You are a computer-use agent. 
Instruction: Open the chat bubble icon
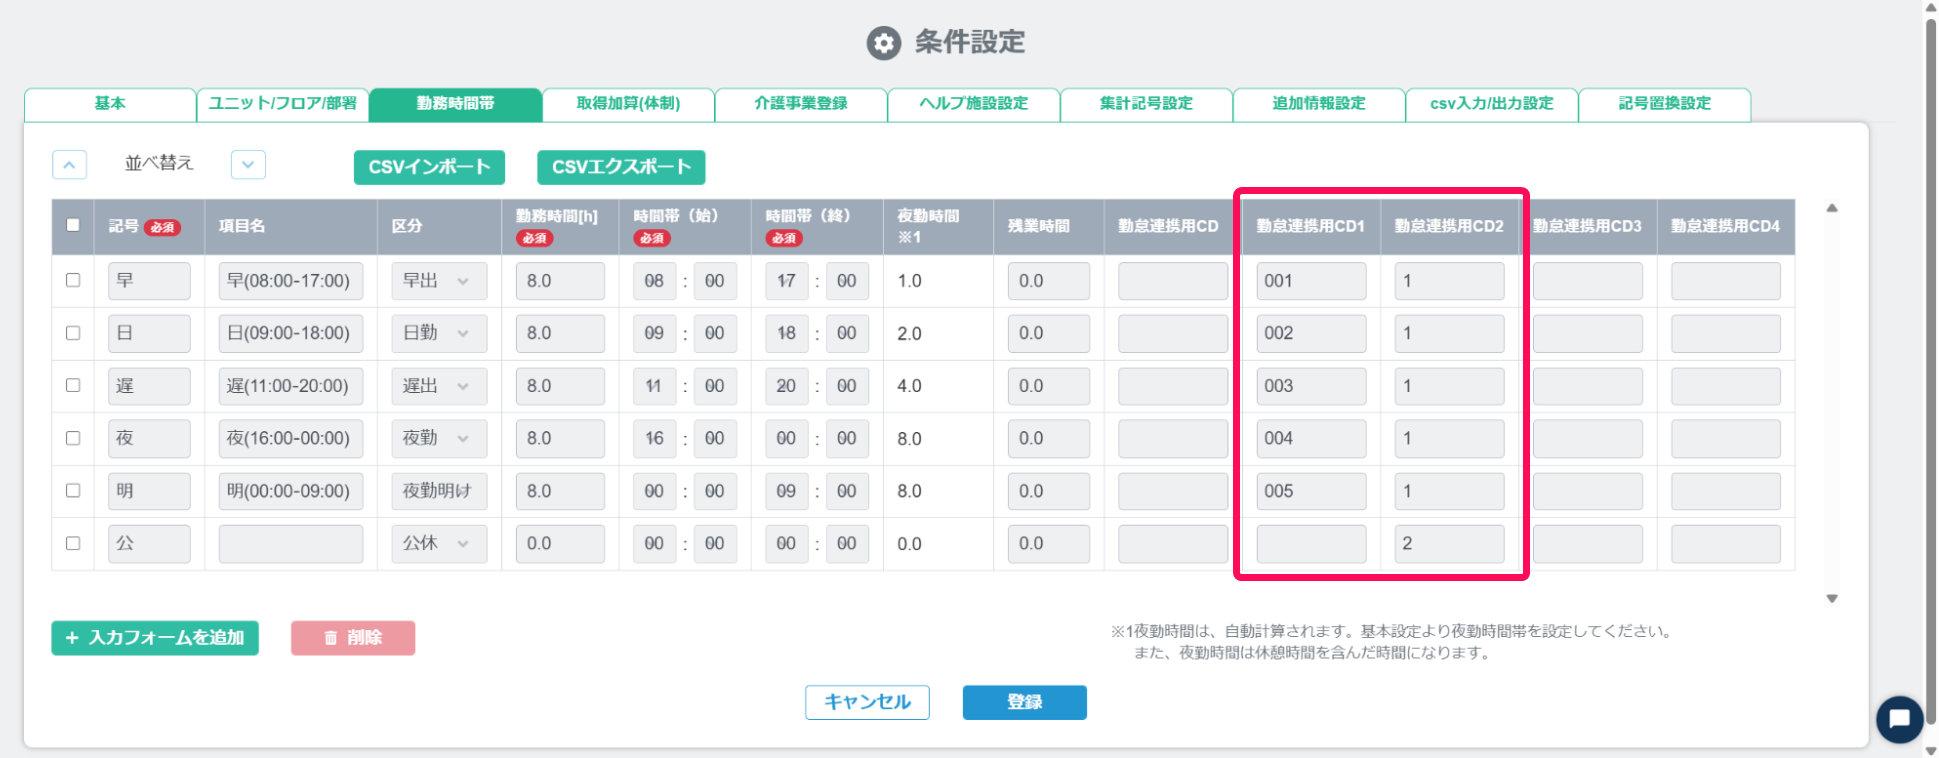1899,719
